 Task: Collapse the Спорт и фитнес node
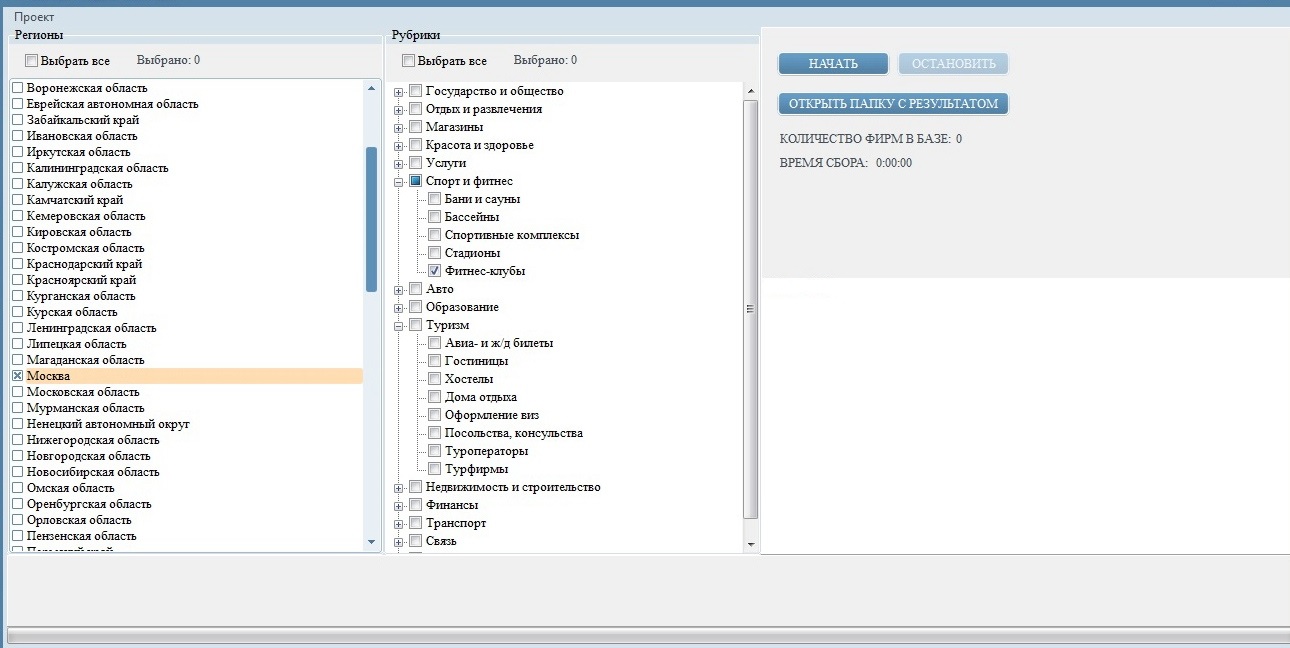coord(399,182)
